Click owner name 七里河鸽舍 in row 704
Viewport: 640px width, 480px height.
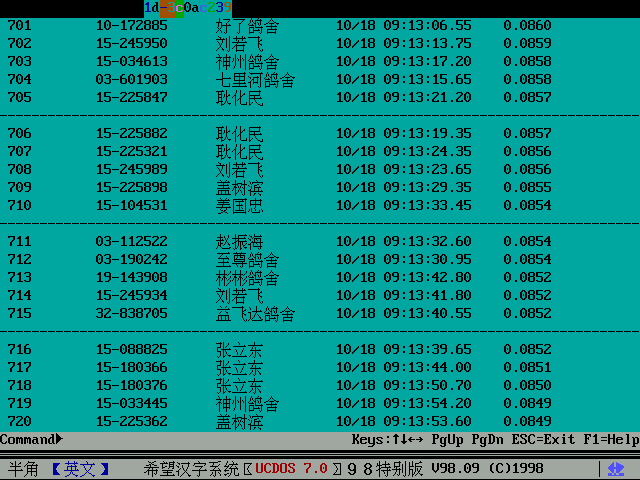[x=255, y=79]
